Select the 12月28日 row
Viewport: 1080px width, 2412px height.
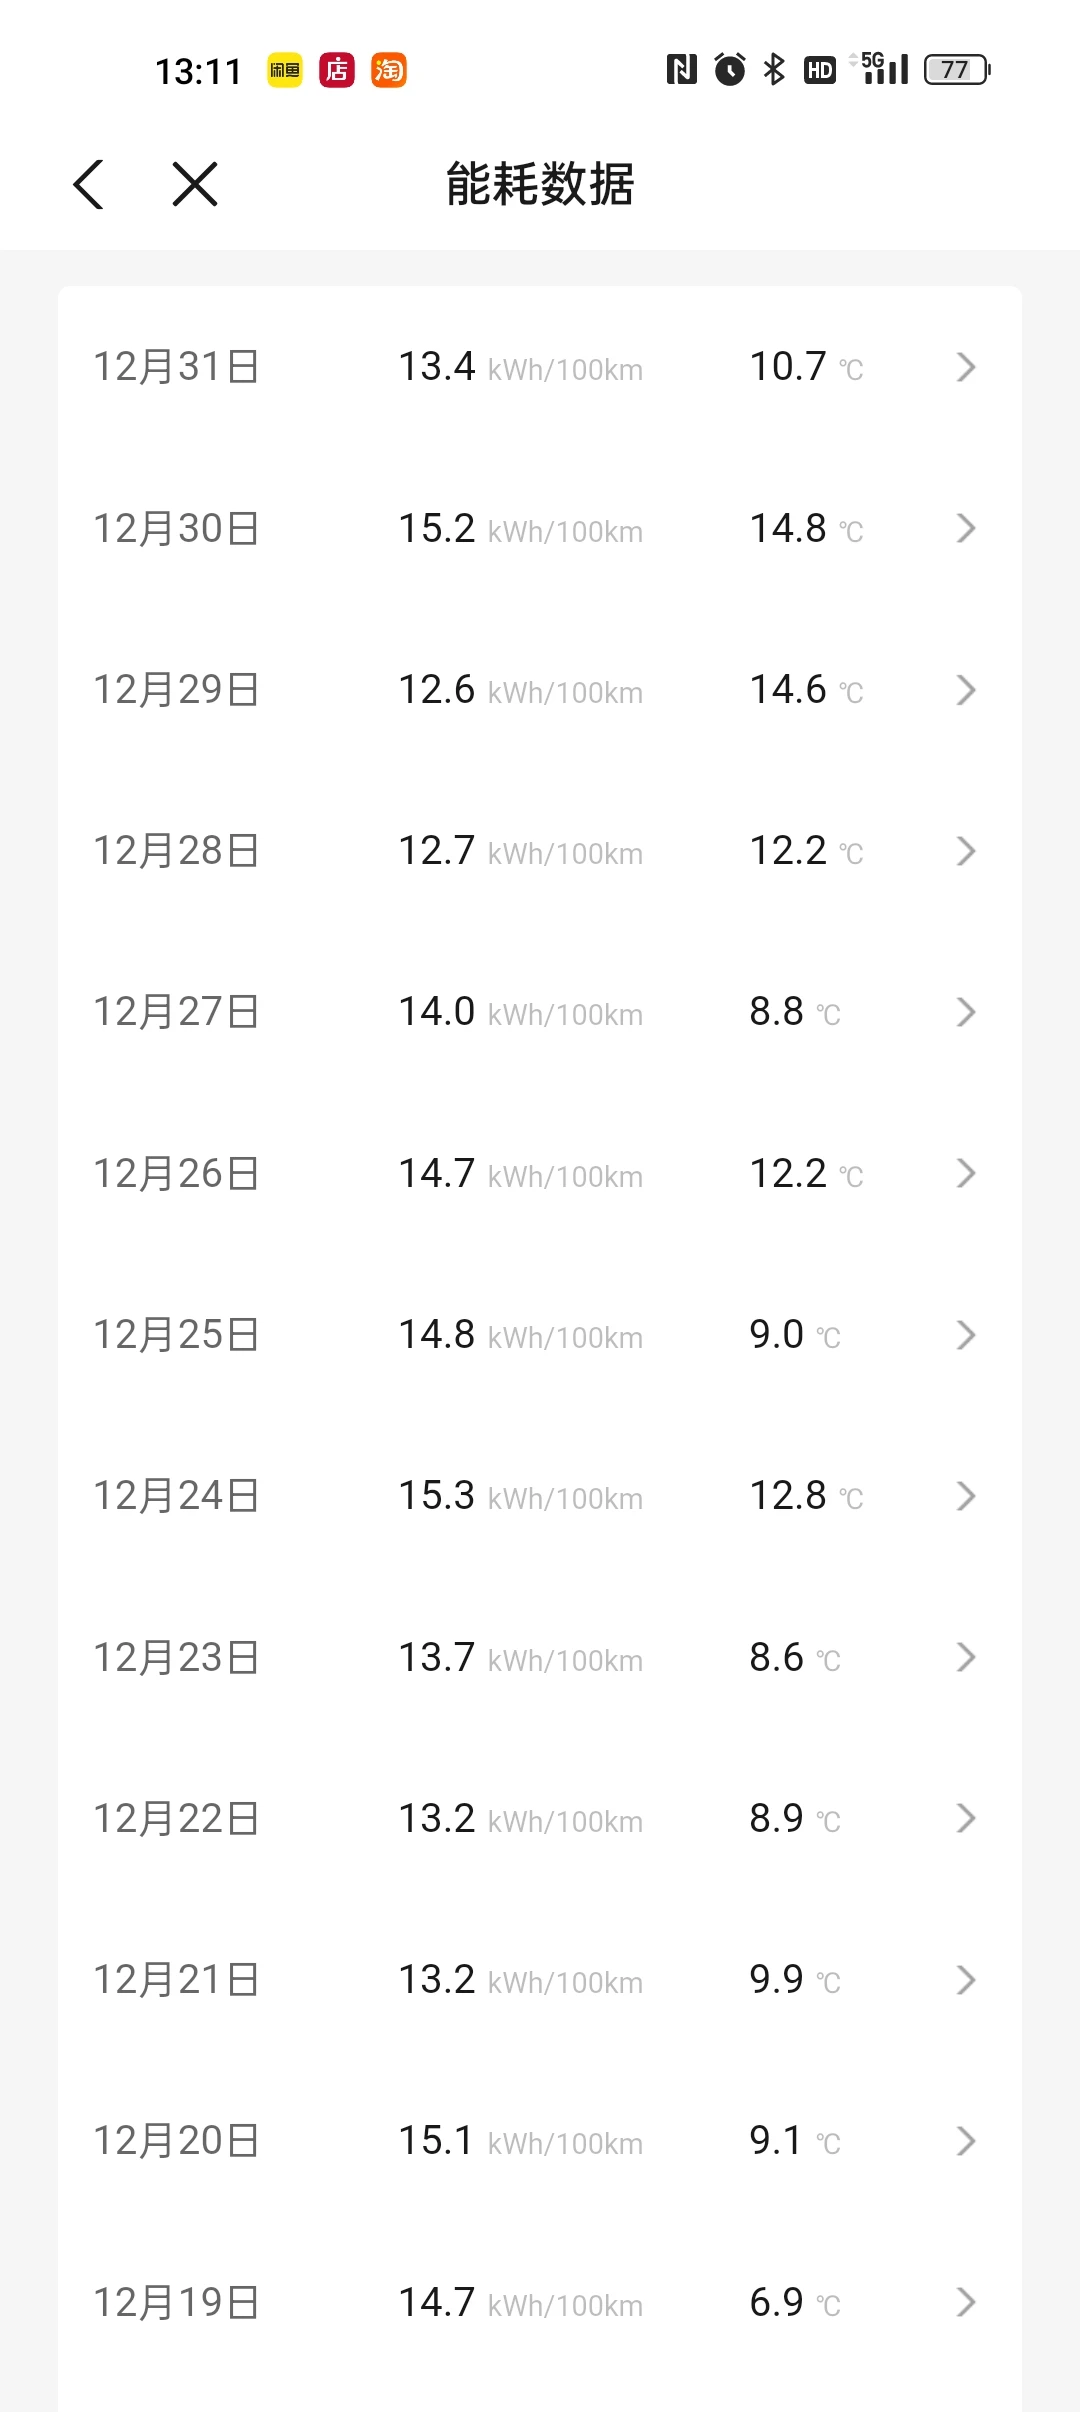[x=540, y=851]
